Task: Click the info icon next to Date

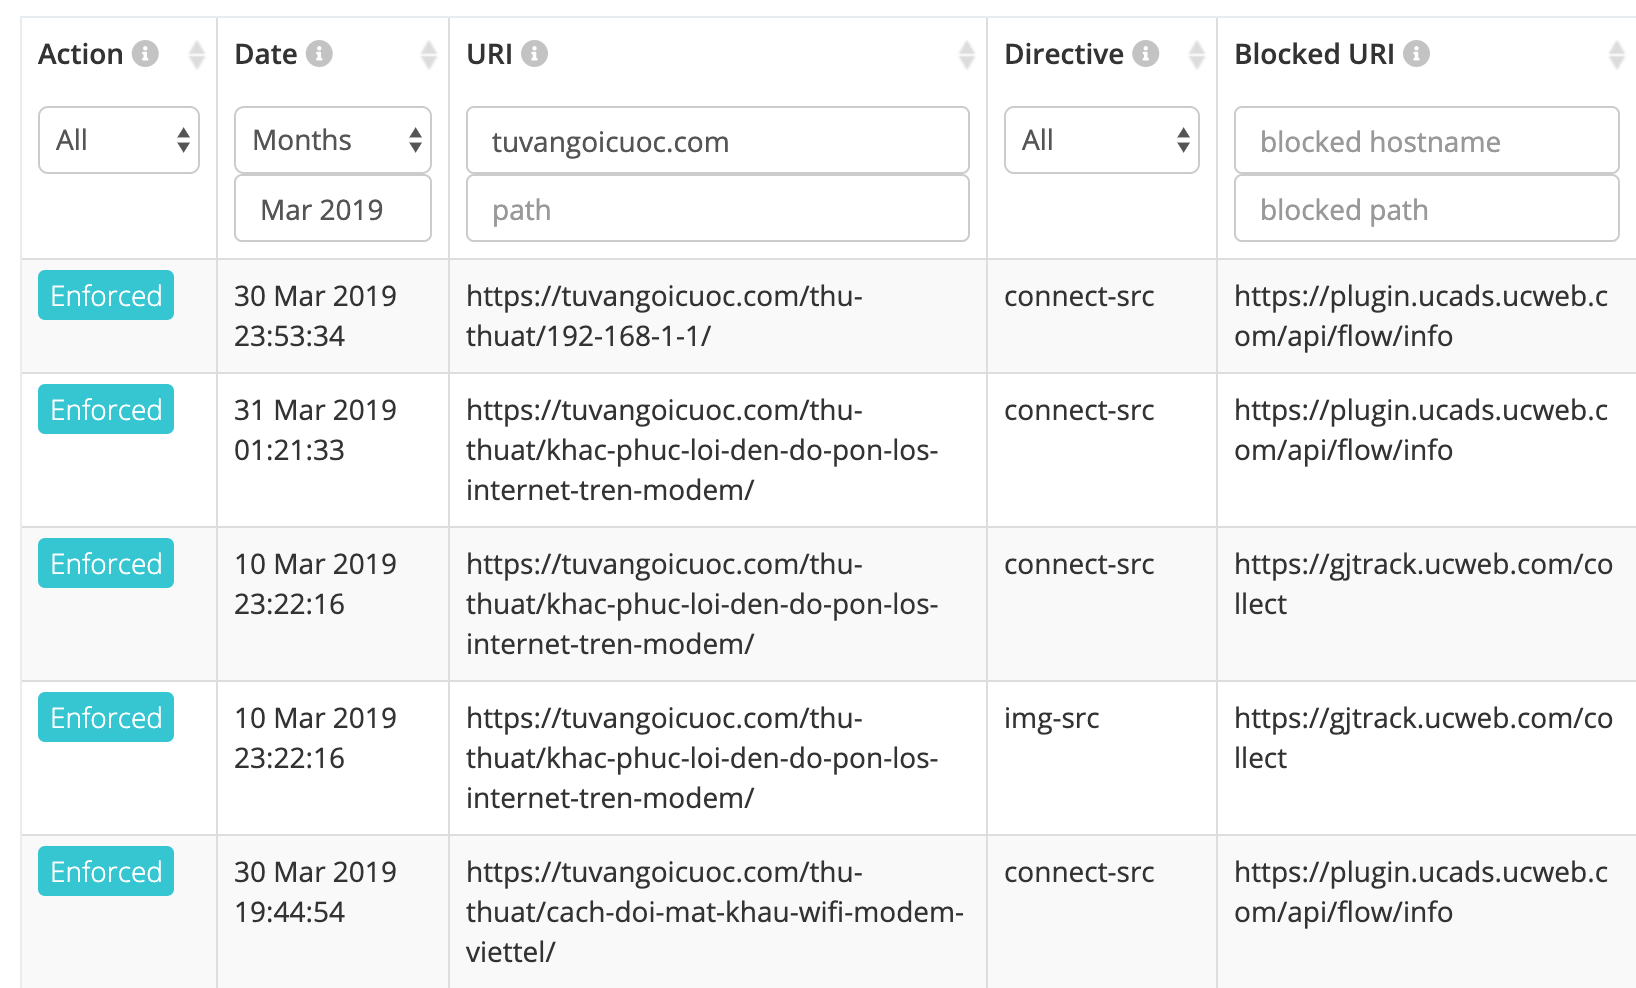Action: (319, 53)
